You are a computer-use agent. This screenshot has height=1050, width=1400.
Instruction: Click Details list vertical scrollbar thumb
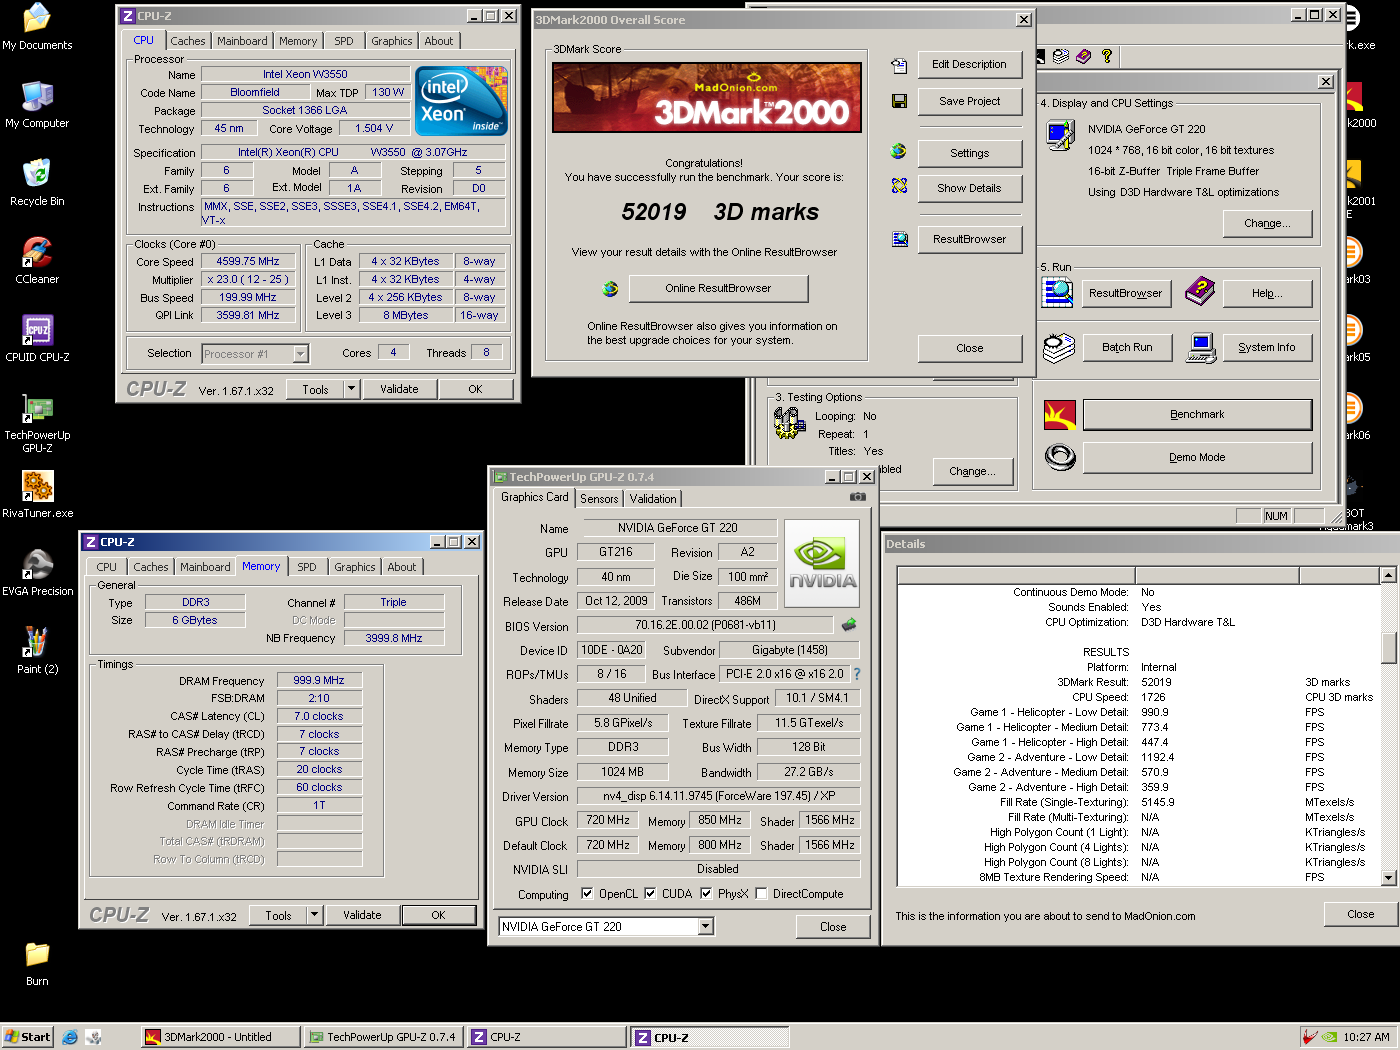[x=1388, y=647]
